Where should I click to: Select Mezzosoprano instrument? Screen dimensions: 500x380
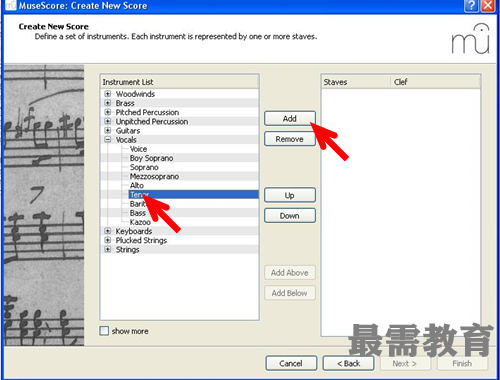click(154, 176)
